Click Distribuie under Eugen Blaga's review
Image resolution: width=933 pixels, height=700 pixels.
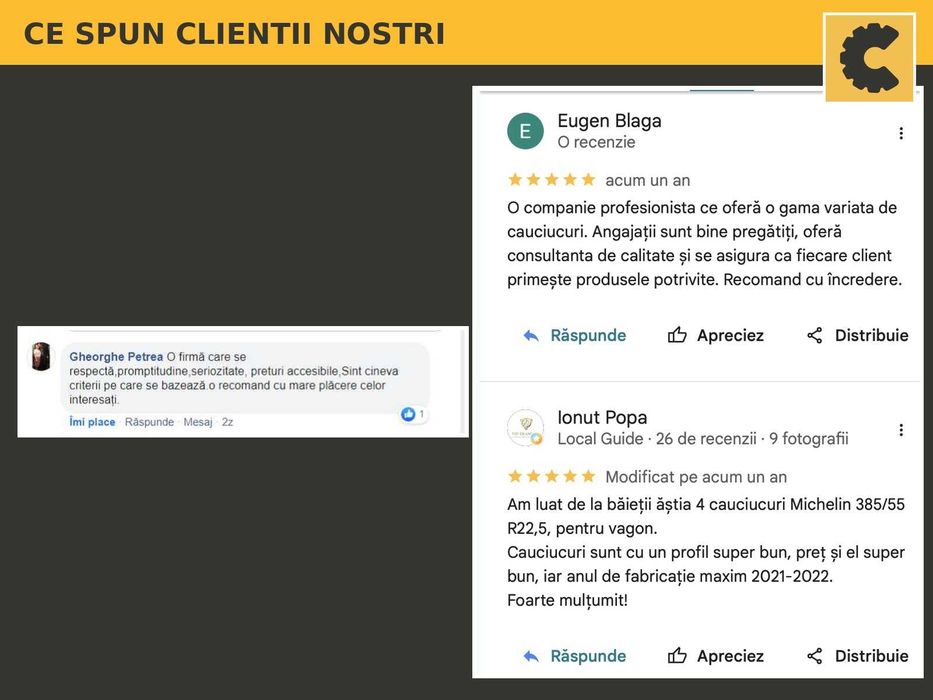[871, 335]
